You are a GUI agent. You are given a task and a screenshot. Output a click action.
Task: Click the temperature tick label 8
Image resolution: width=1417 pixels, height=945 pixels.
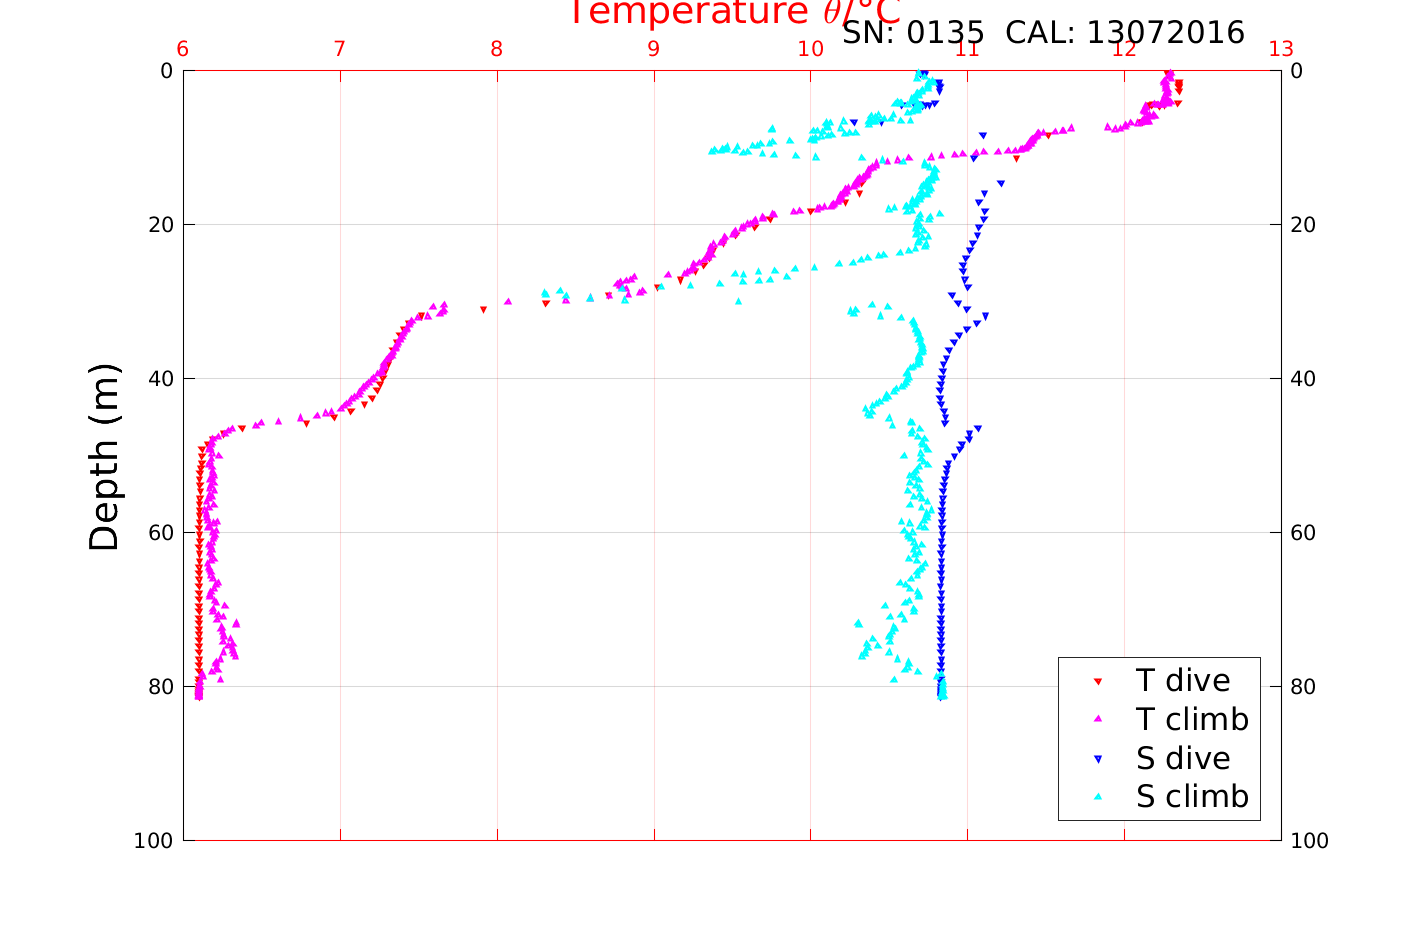click(x=497, y=50)
